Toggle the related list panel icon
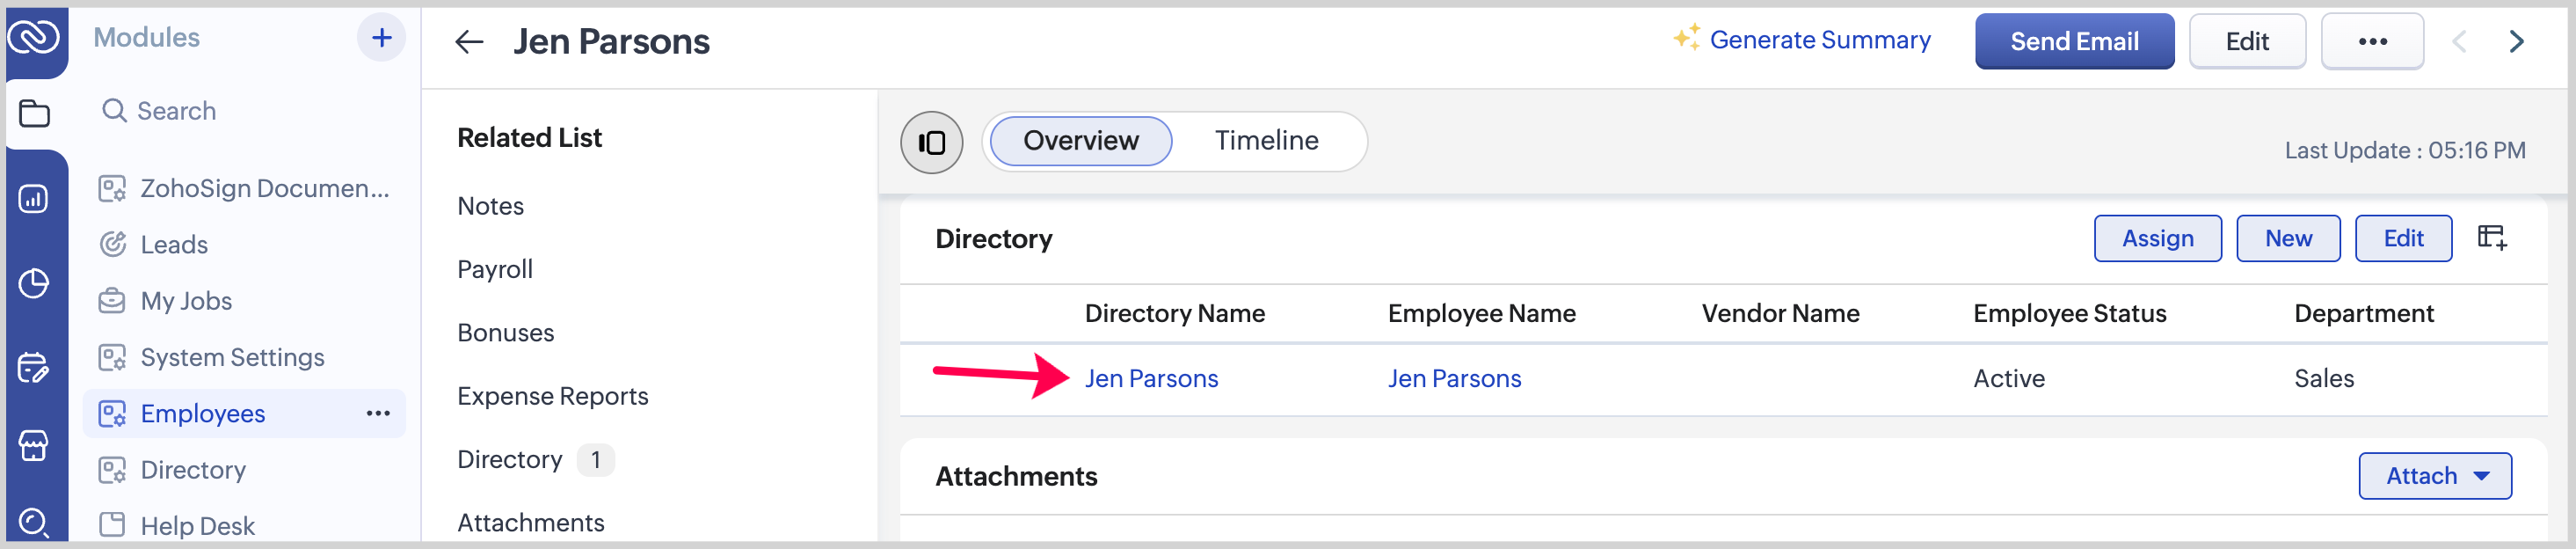The image size is (2576, 549). coord(931,142)
